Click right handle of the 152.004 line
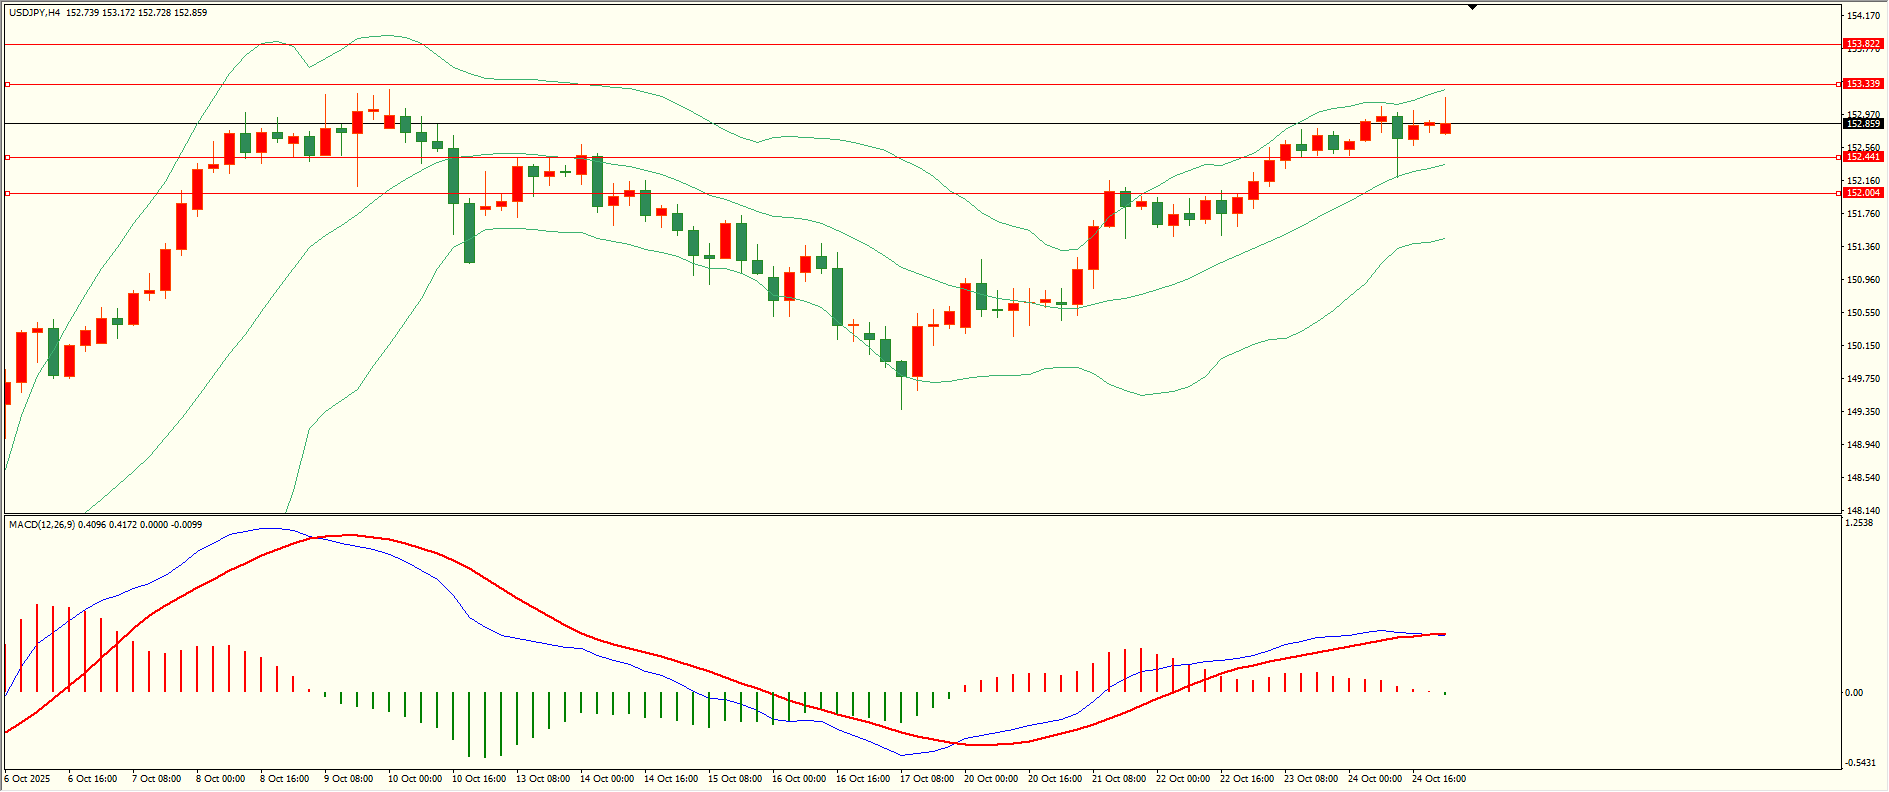 1839,193
